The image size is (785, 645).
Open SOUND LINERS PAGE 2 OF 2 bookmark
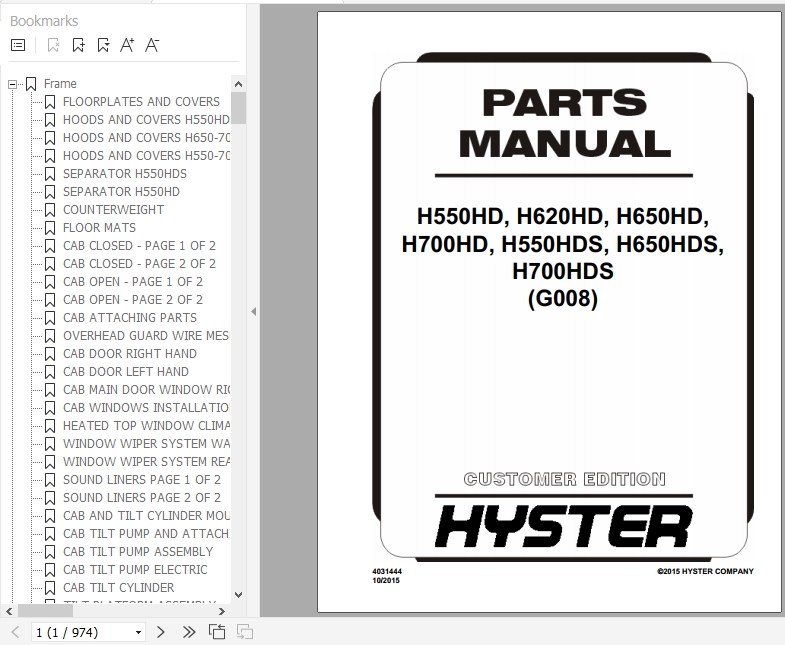tap(142, 498)
